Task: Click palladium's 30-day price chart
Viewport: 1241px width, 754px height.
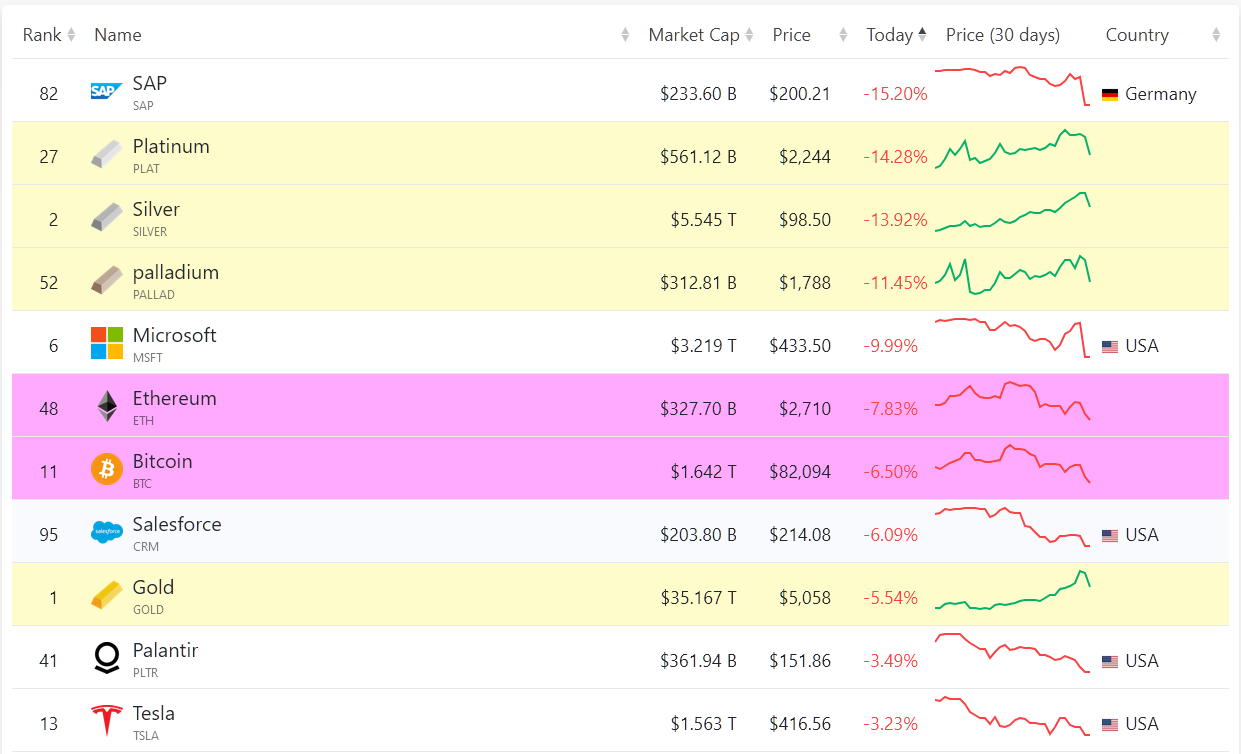Action: click(1012, 275)
